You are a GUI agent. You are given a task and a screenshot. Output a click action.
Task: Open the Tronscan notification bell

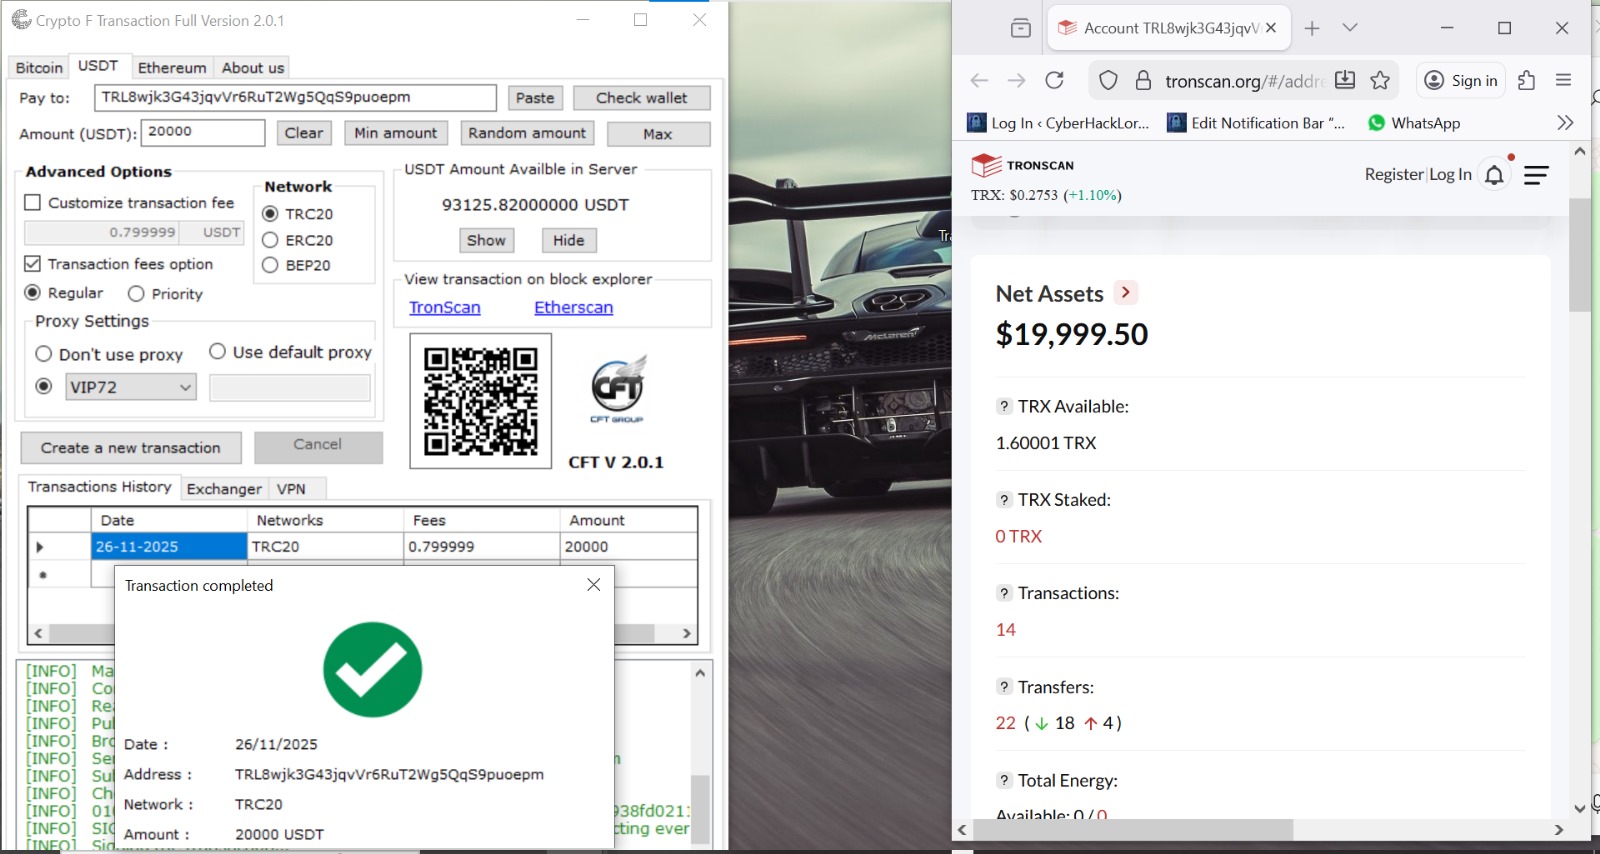[x=1494, y=176]
